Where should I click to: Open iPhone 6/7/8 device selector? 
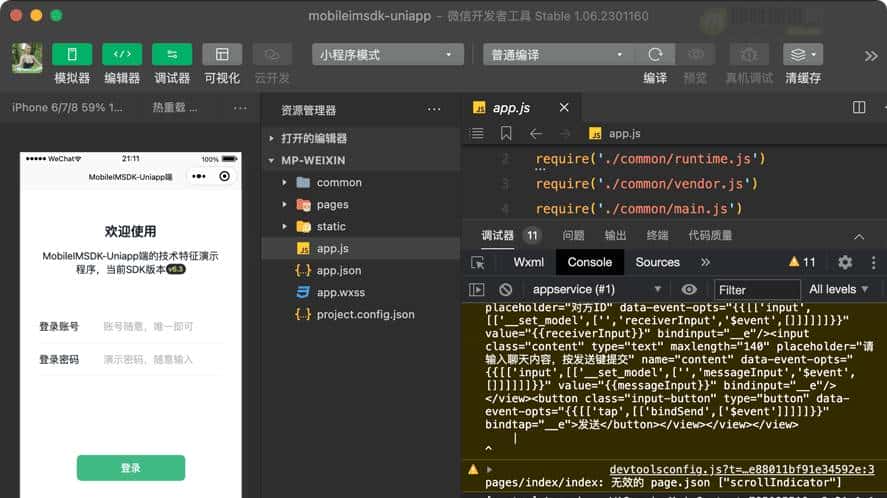[x=67, y=108]
